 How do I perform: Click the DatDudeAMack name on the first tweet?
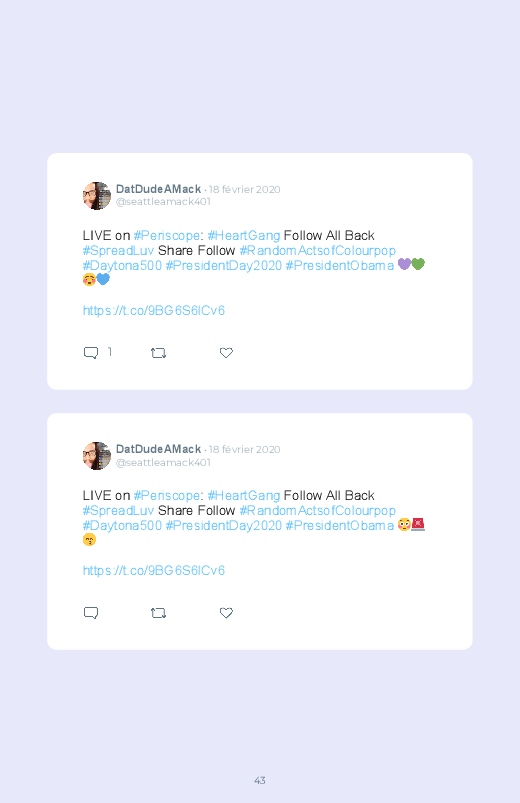coord(158,189)
